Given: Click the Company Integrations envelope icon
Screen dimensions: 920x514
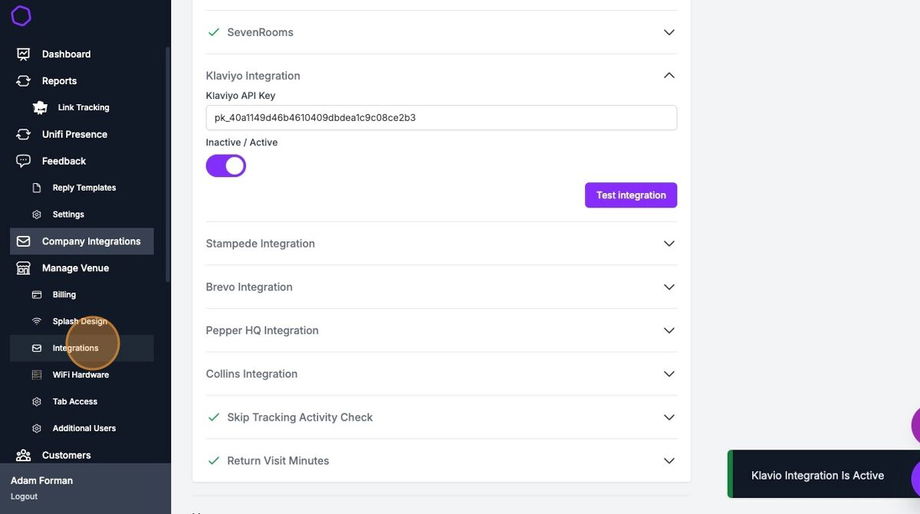Looking at the screenshot, I should pos(23,241).
